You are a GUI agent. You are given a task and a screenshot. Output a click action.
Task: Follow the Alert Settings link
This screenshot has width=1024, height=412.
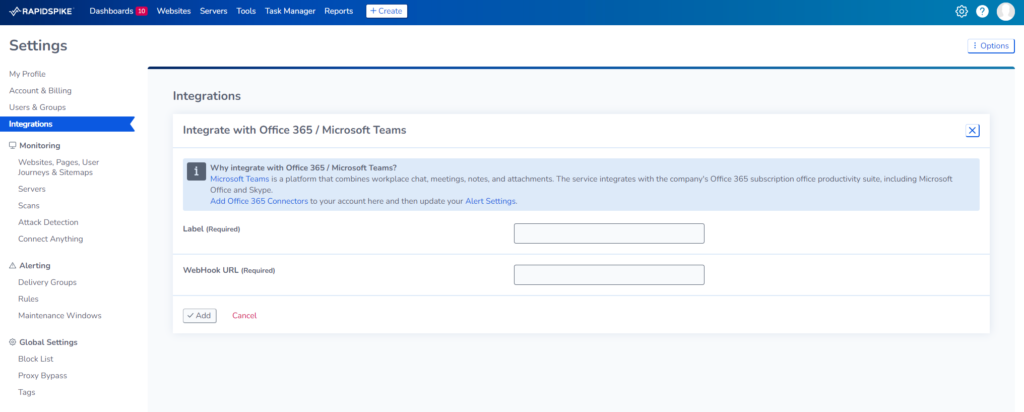tap(490, 201)
